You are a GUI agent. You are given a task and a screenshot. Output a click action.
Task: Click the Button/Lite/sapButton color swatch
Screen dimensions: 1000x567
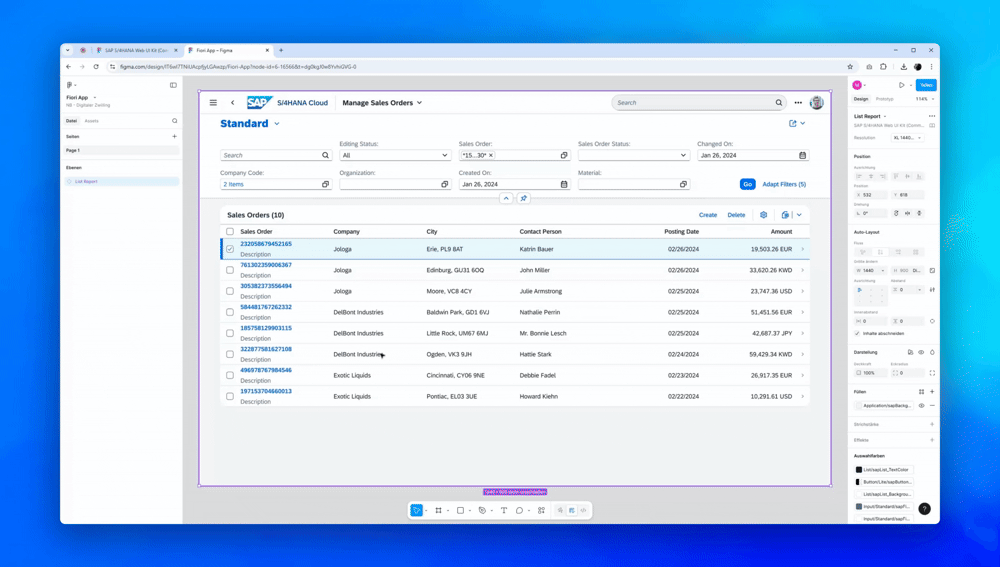(858, 482)
